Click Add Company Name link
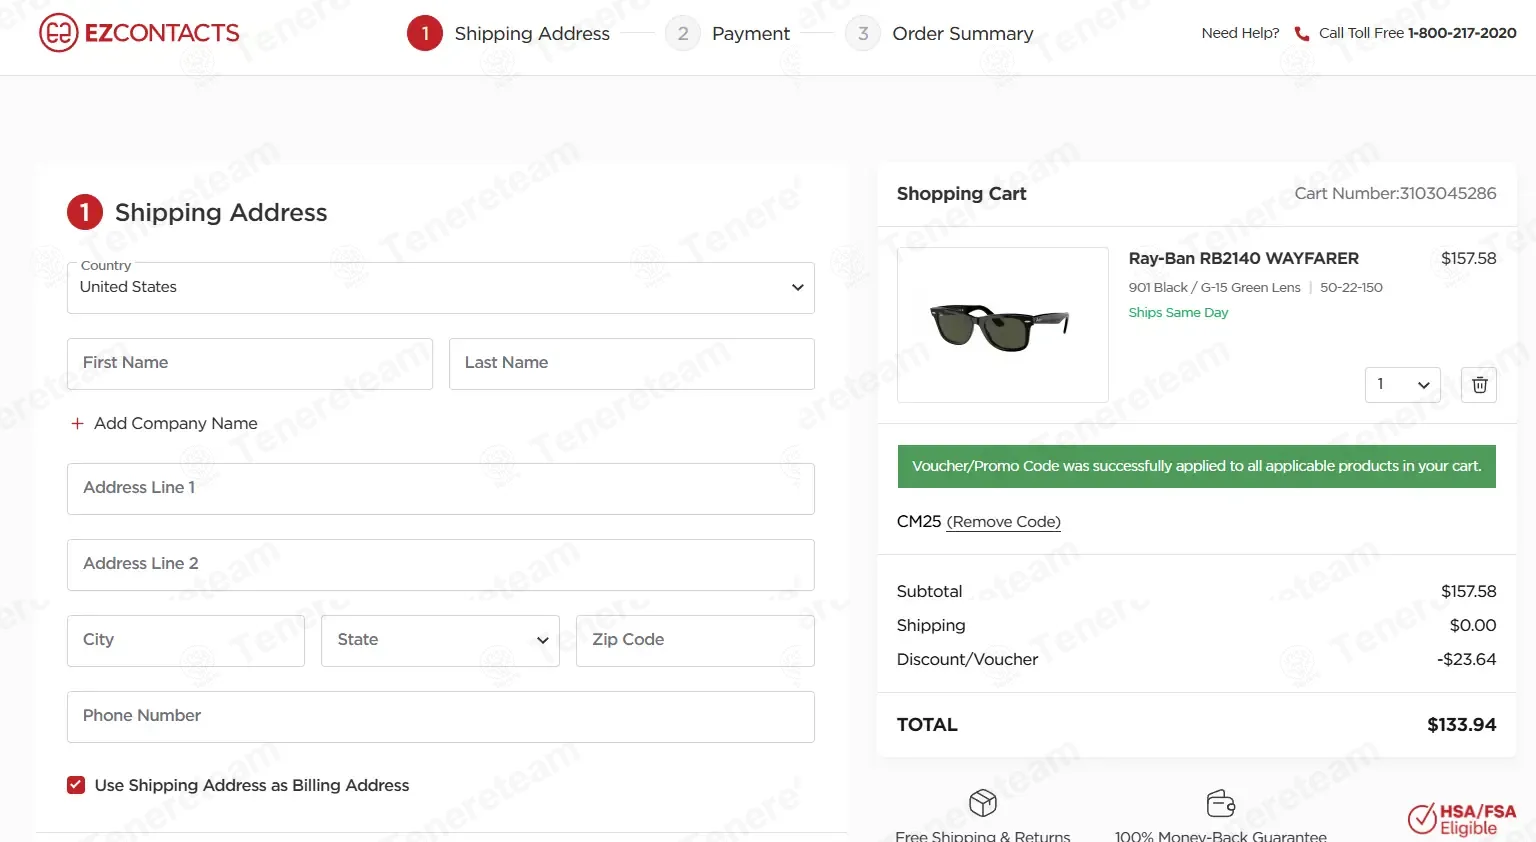Viewport: 1536px width, 842px height. click(176, 424)
